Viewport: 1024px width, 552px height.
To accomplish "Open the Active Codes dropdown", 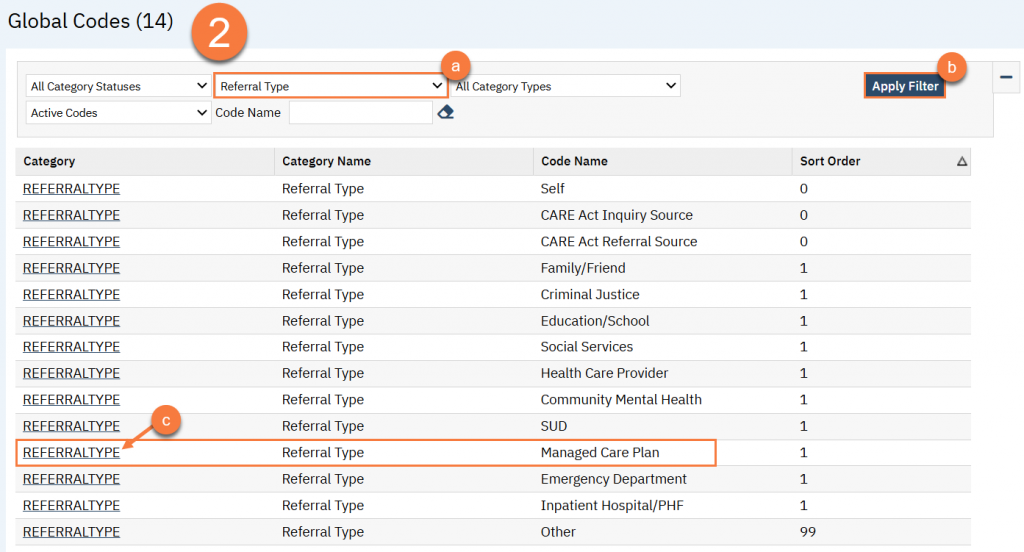I will point(118,113).
